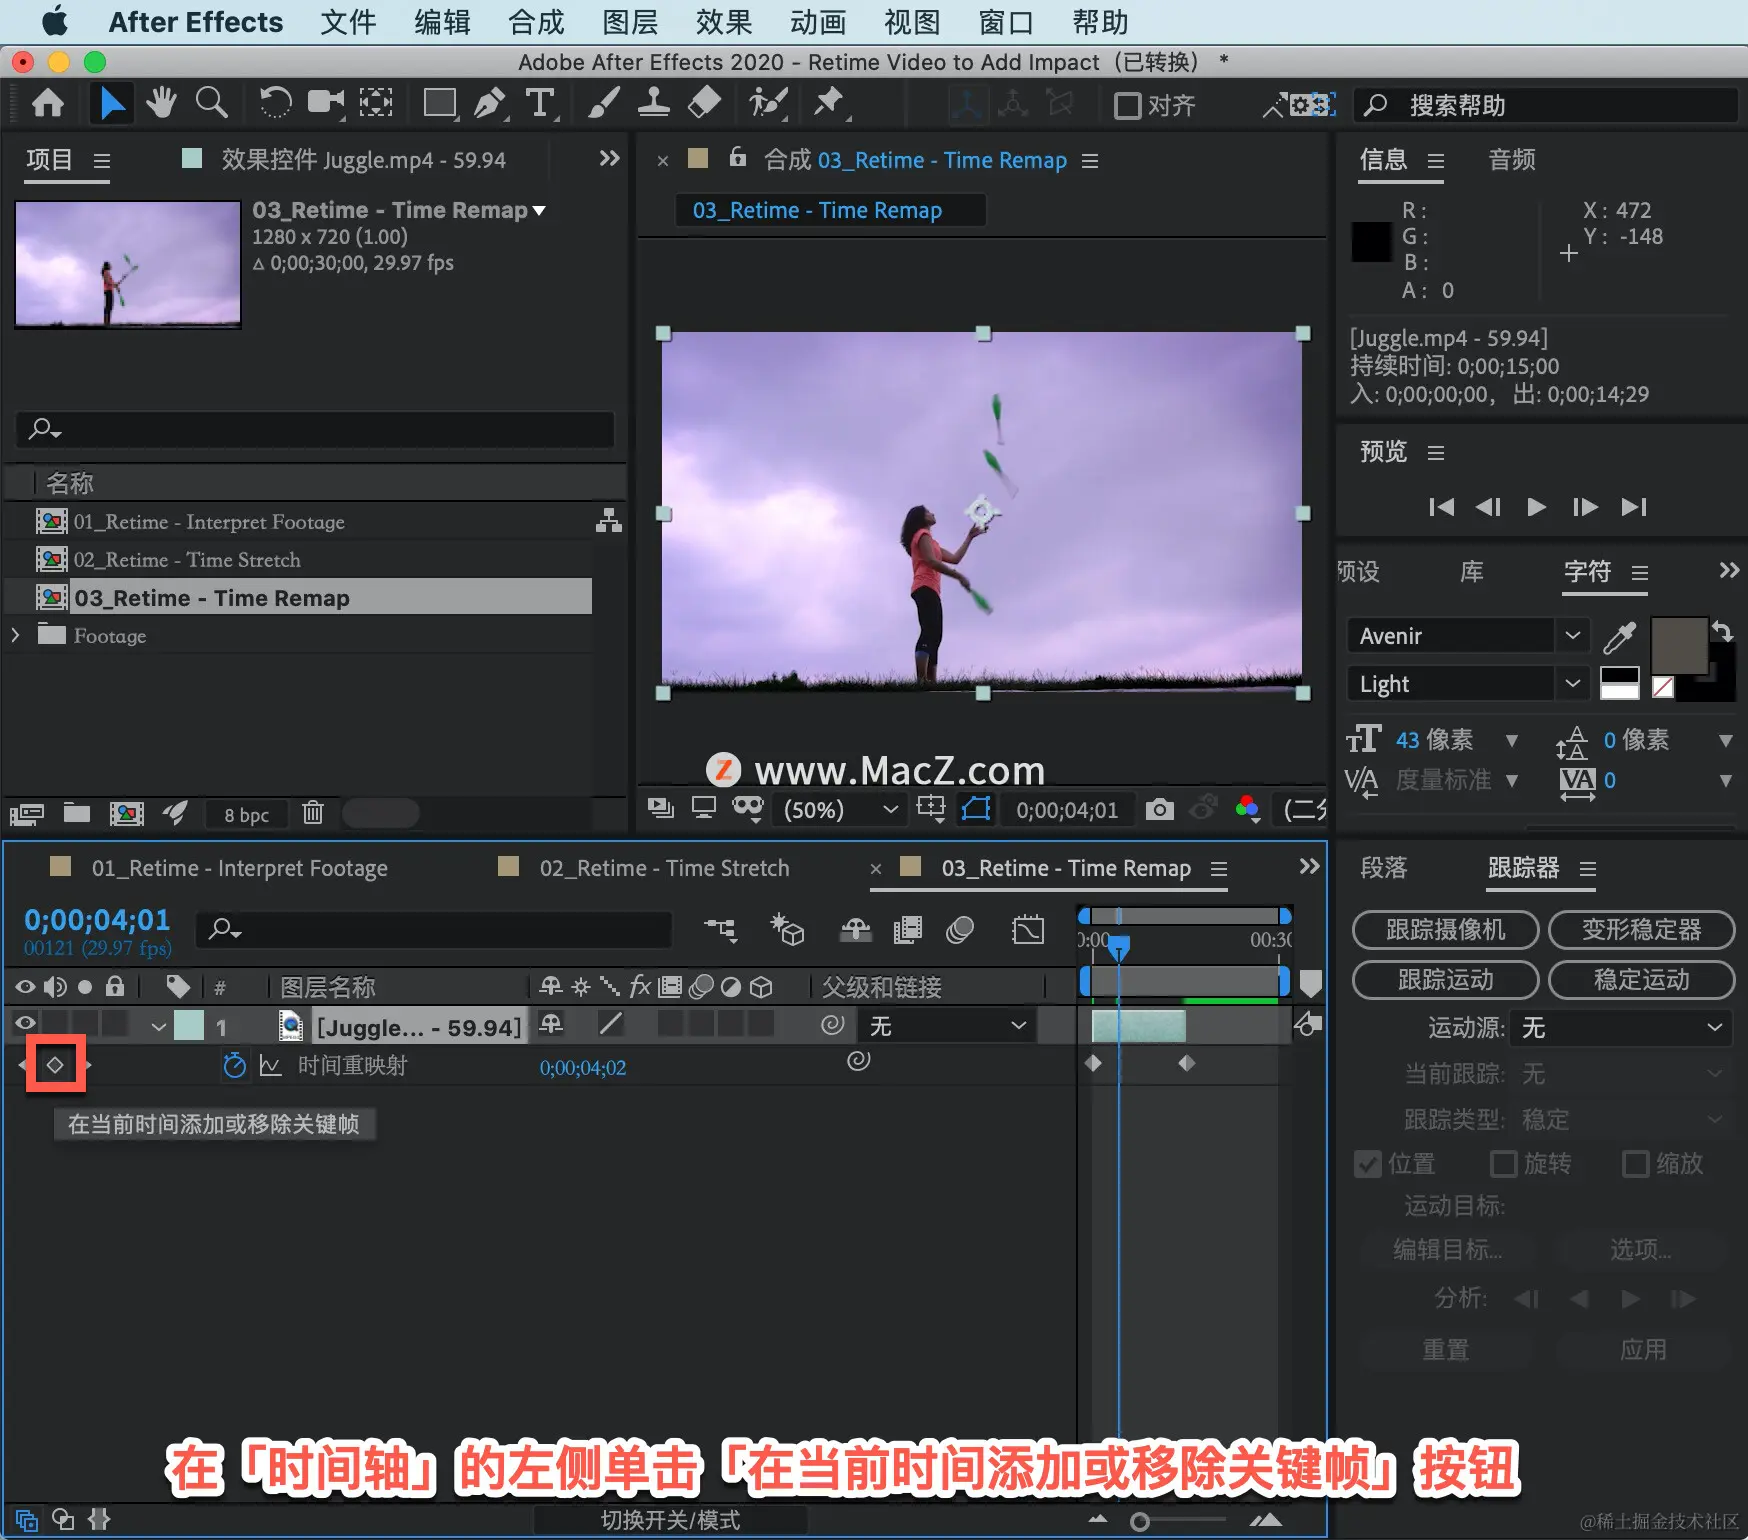
Task: Open the 文件 menu
Action: [348, 22]
